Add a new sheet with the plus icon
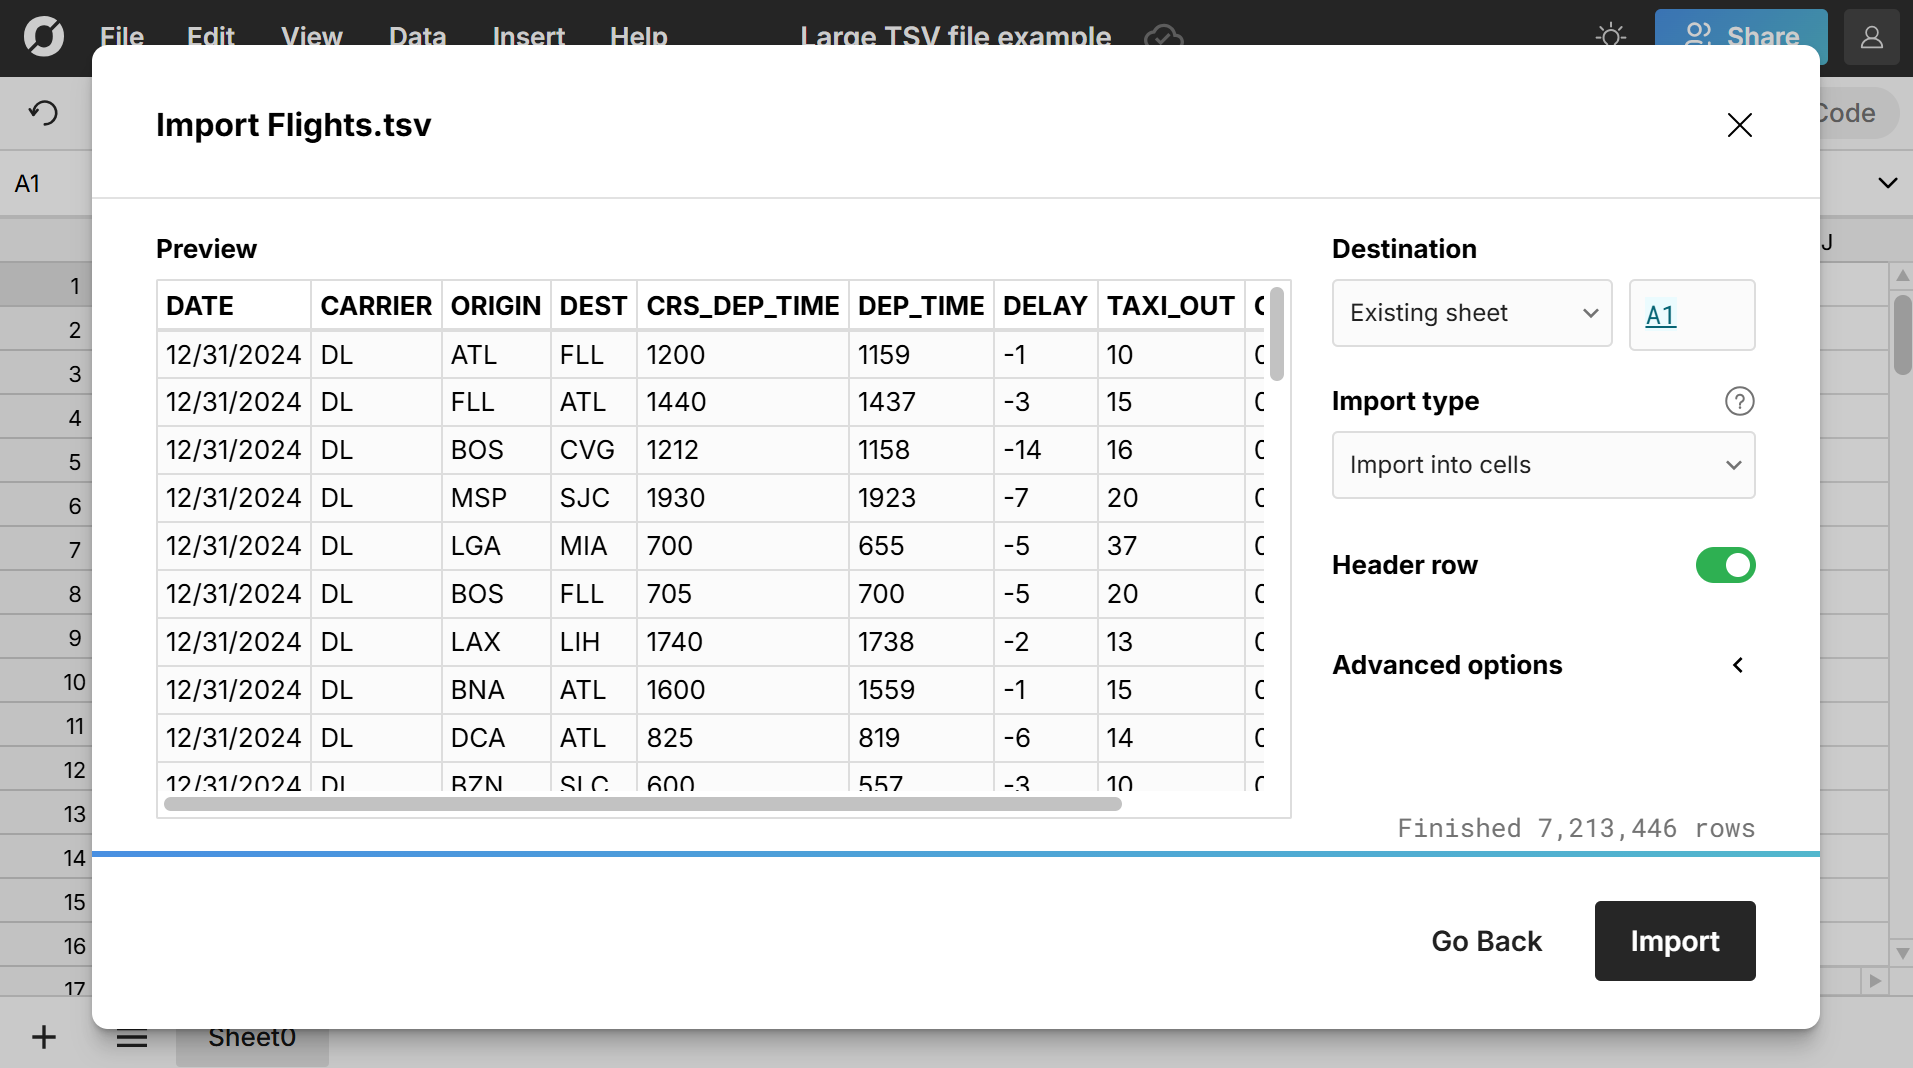The height and width of the screenshot is (1068, 1913). [42, 1037]
